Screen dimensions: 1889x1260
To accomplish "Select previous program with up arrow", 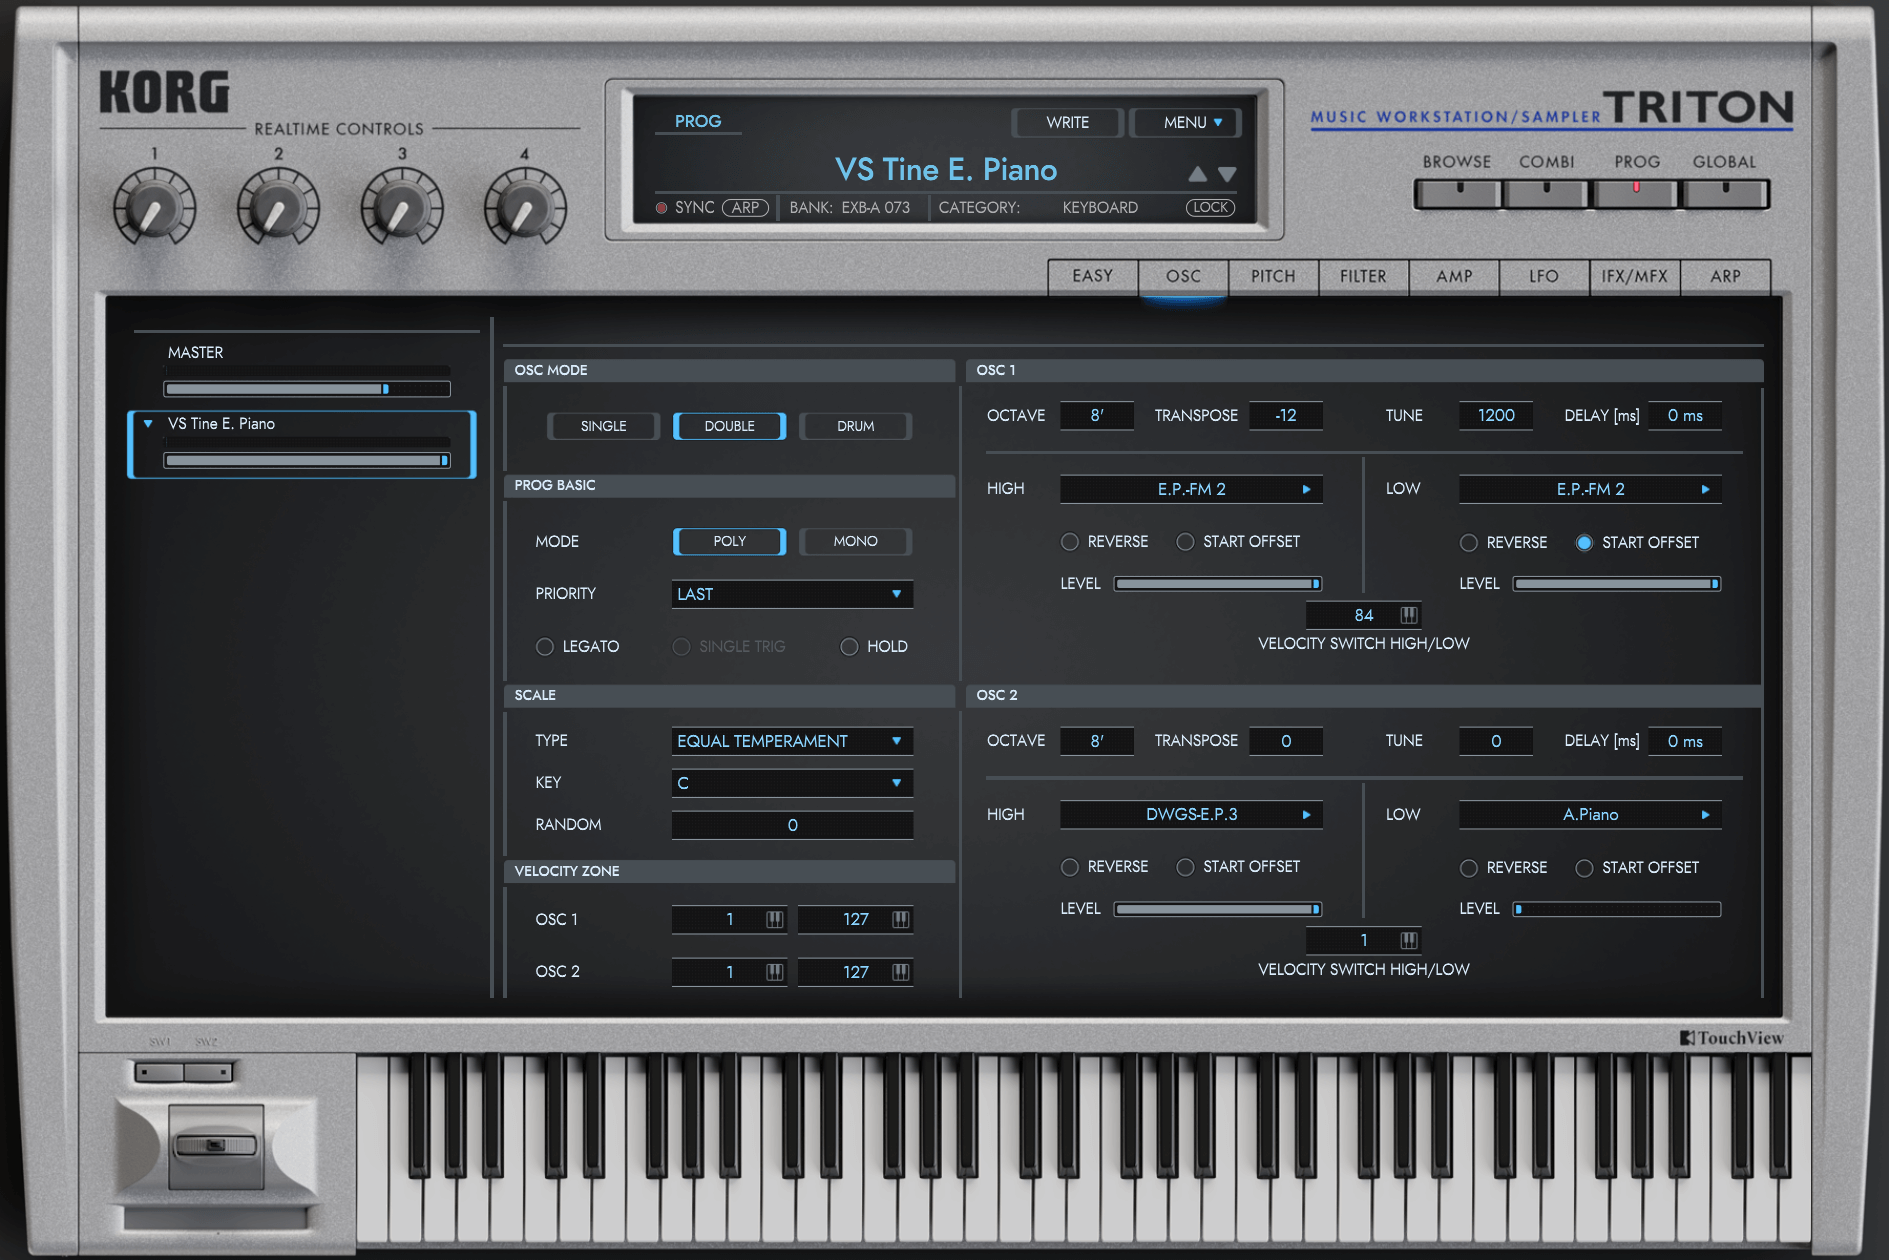I will coord(1197,174).
